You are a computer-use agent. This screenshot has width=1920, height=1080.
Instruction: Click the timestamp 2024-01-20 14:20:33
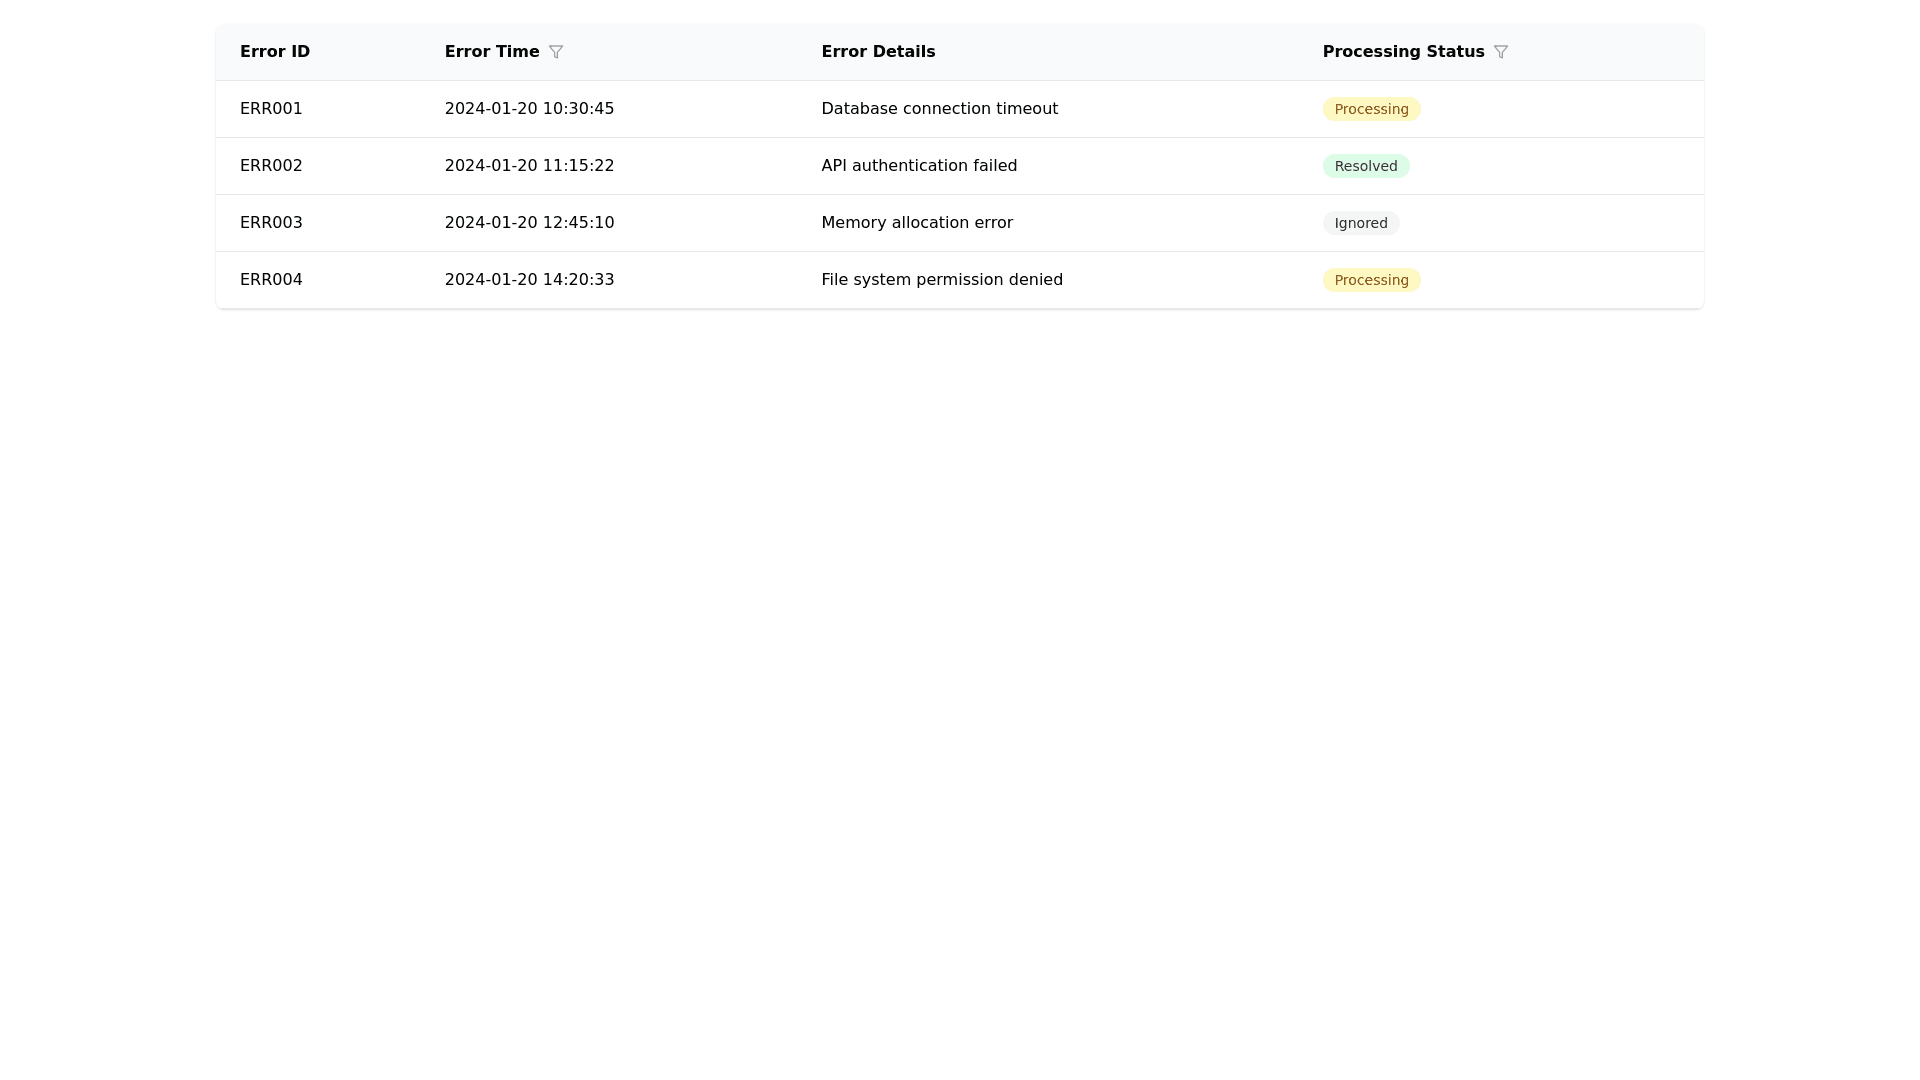pos(529,280)
